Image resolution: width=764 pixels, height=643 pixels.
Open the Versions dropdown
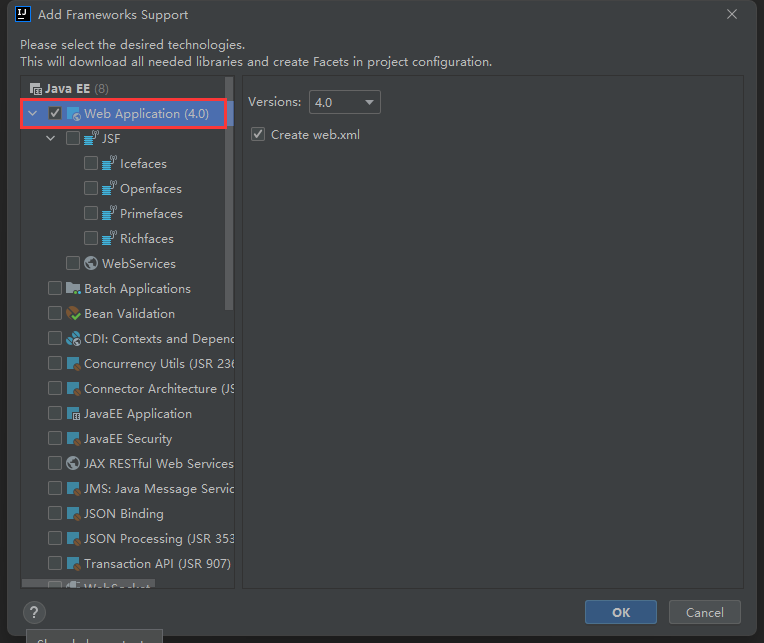tap(345, 102)
